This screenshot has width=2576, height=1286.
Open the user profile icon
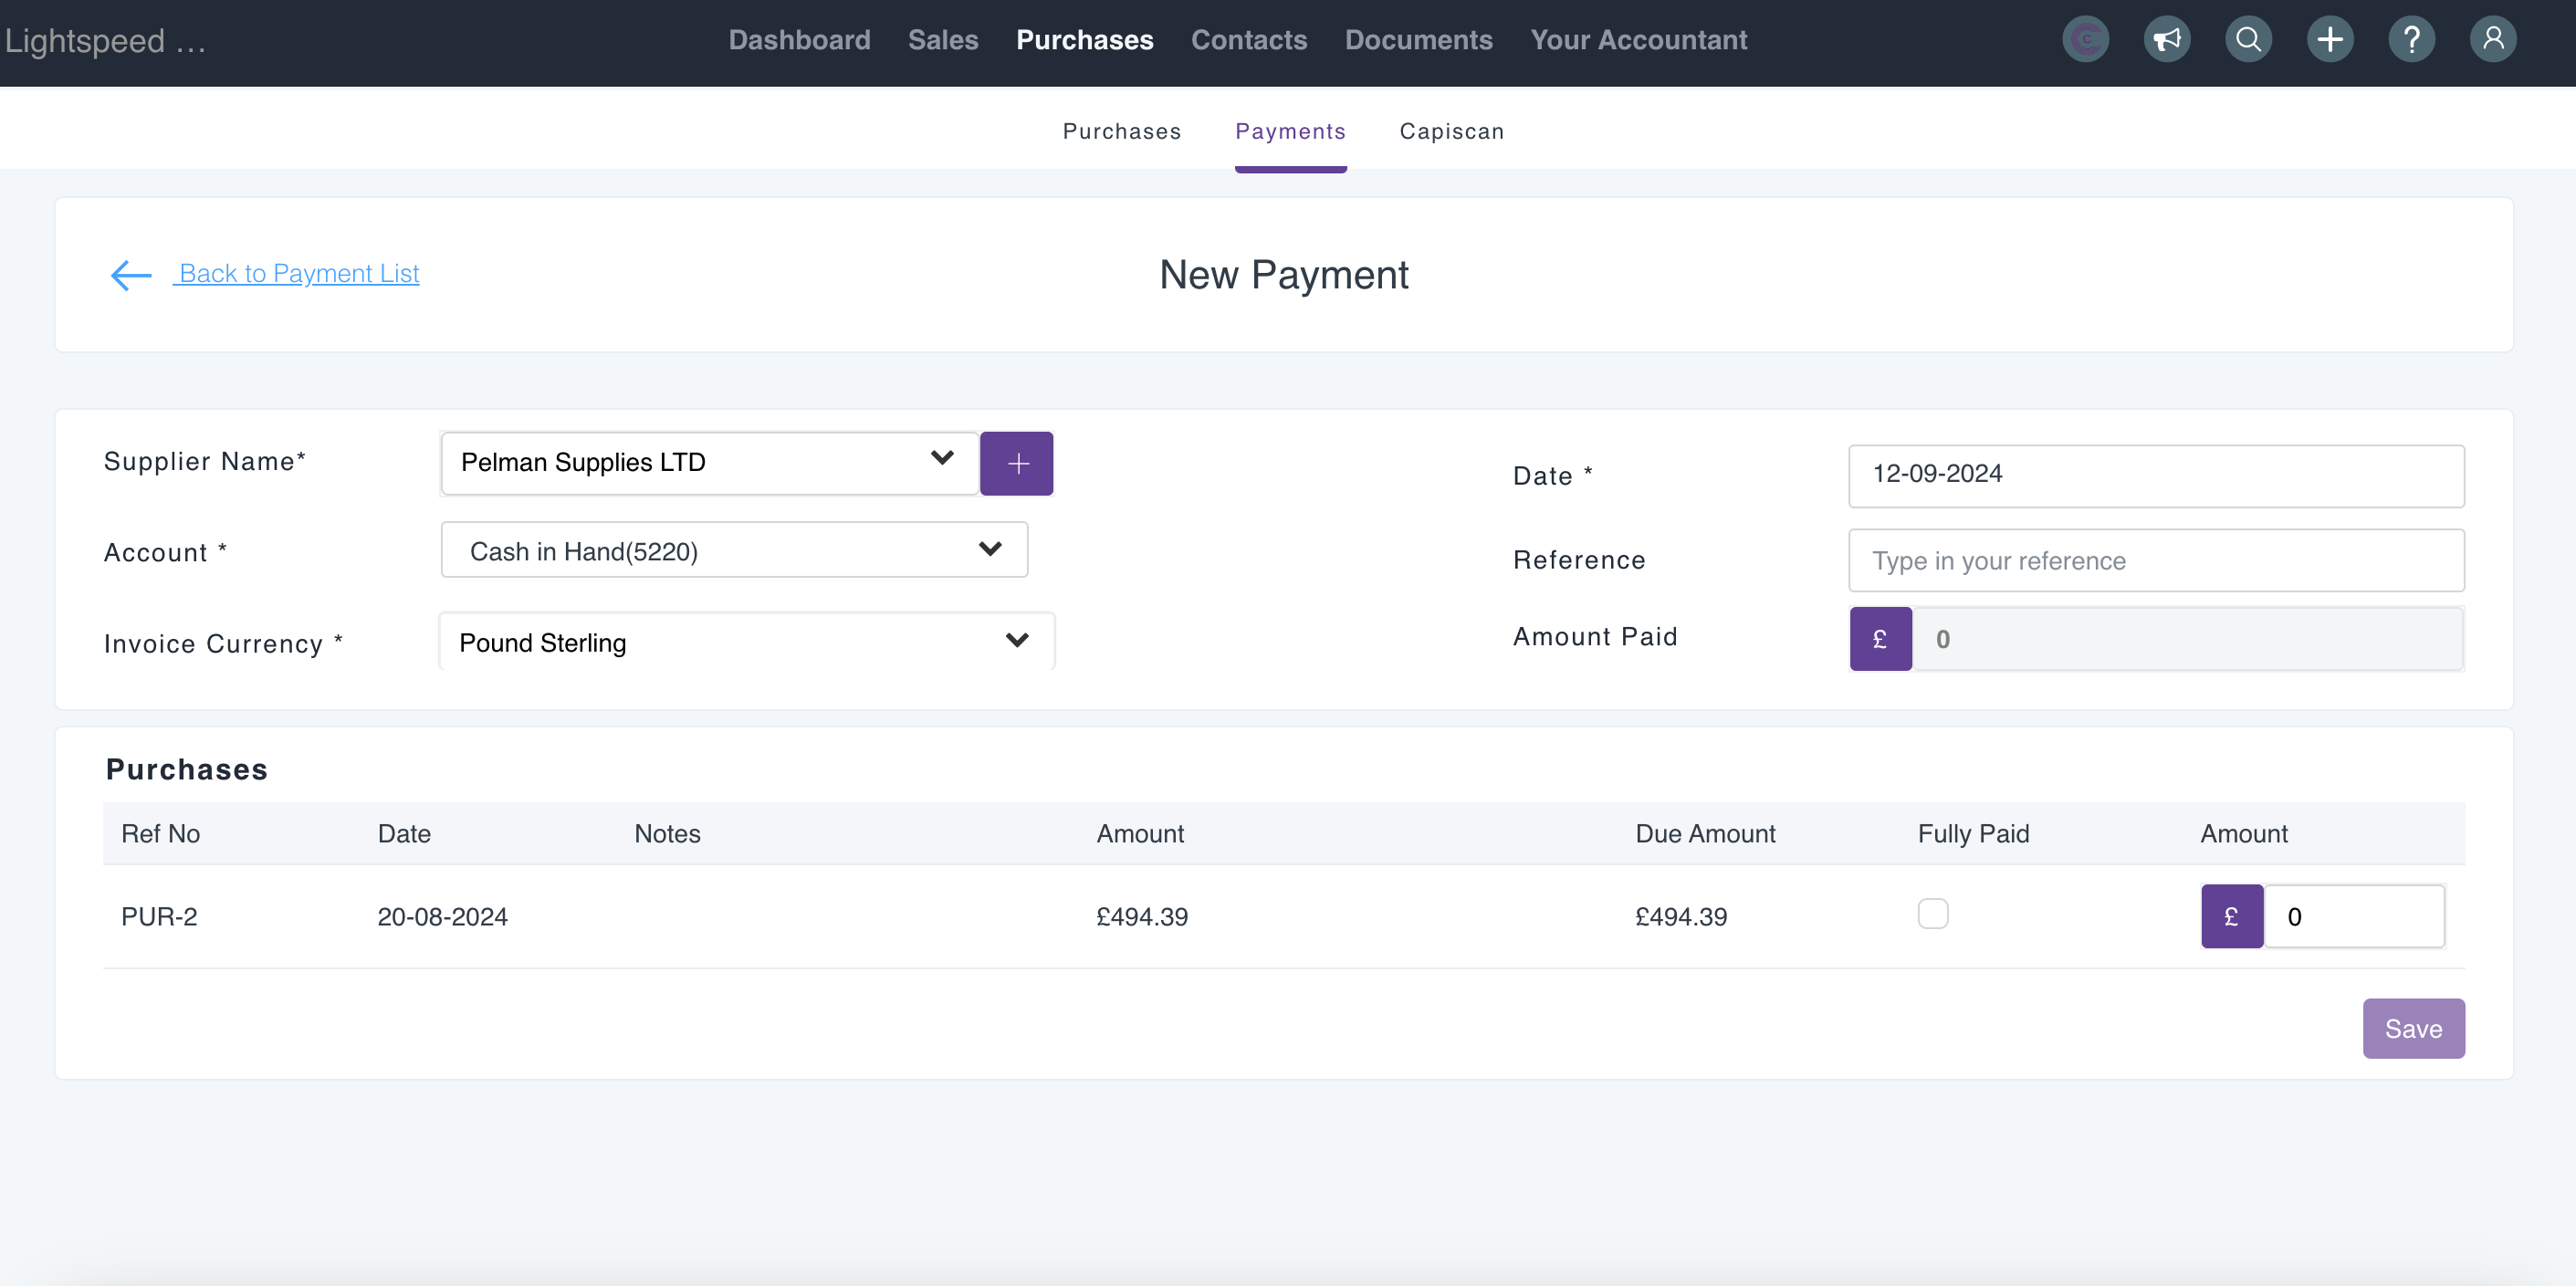[2493, 40]
